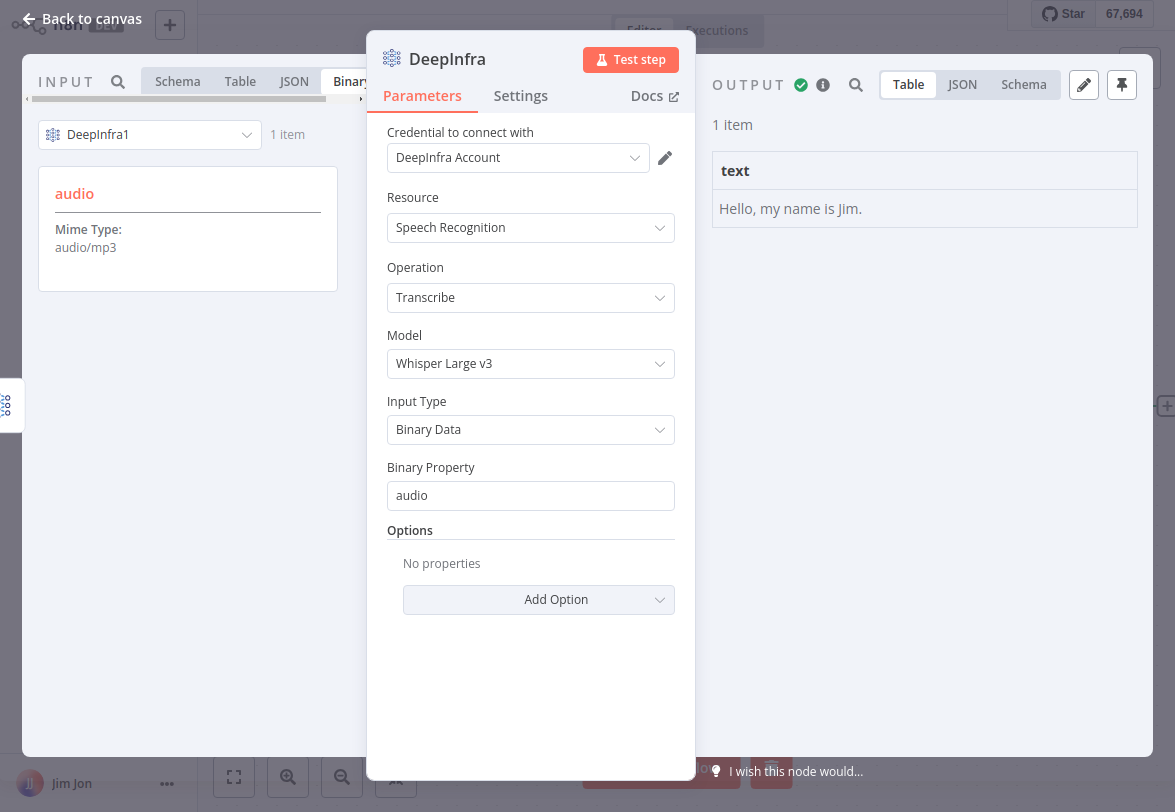1175x812 pixels.
Task: Click the input panel horizontal scrollbar
Action: [179, 99]
